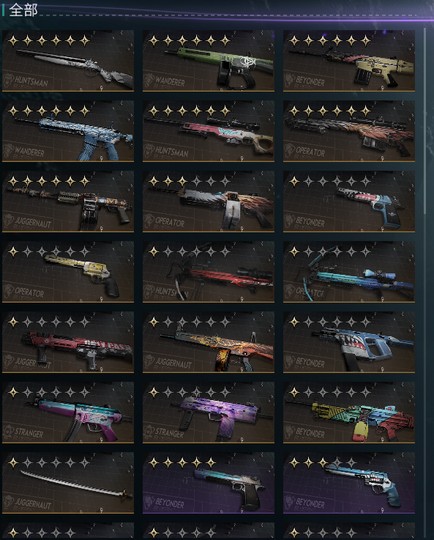Pick the shark-mouth BEYONDER Vector skin

click(x=349, y=342)
